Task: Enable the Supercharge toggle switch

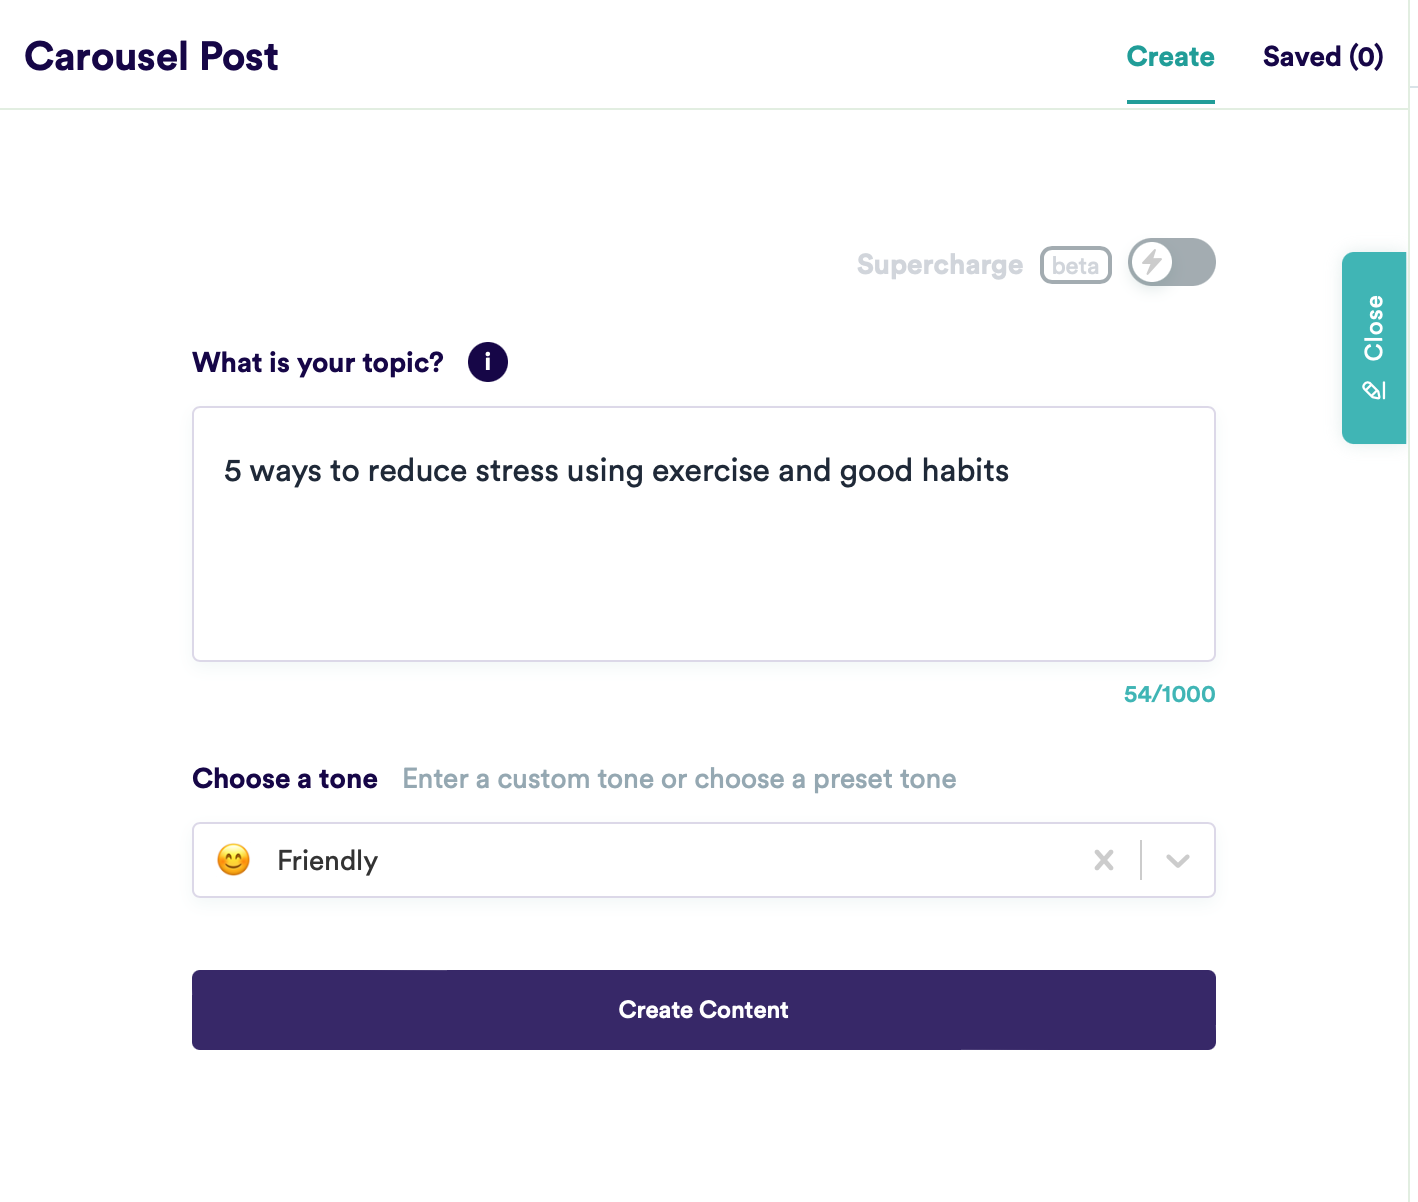Action: [1172, 262]
